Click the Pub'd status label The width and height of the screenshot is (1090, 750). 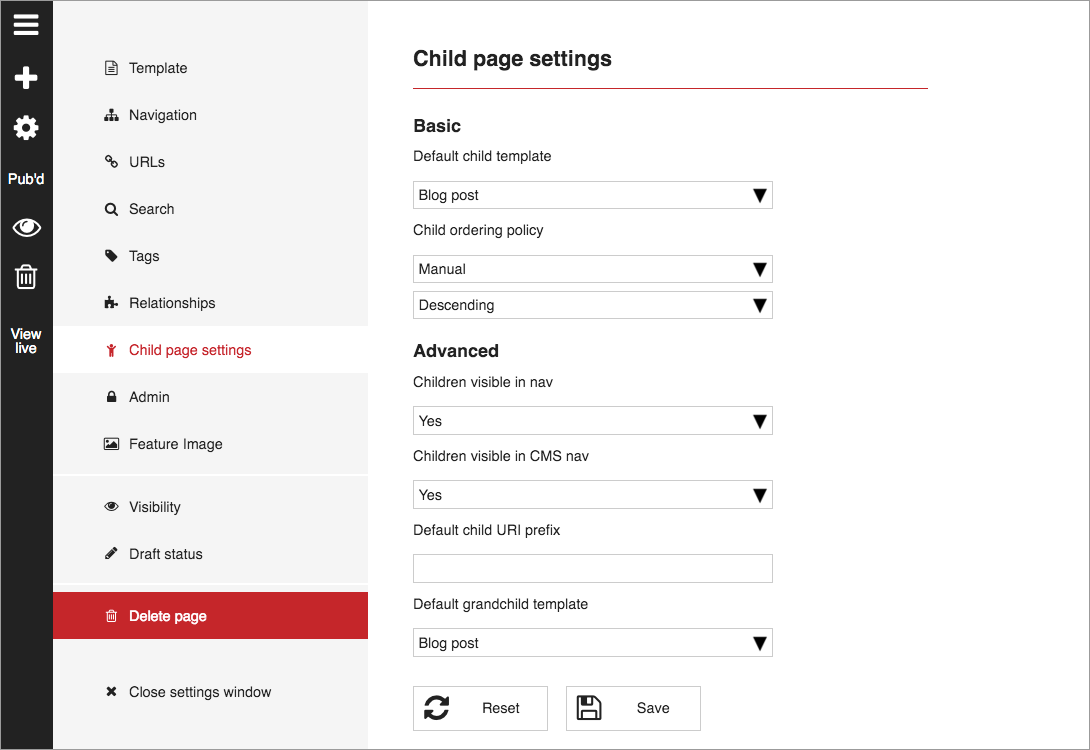(x=26, y=179)
